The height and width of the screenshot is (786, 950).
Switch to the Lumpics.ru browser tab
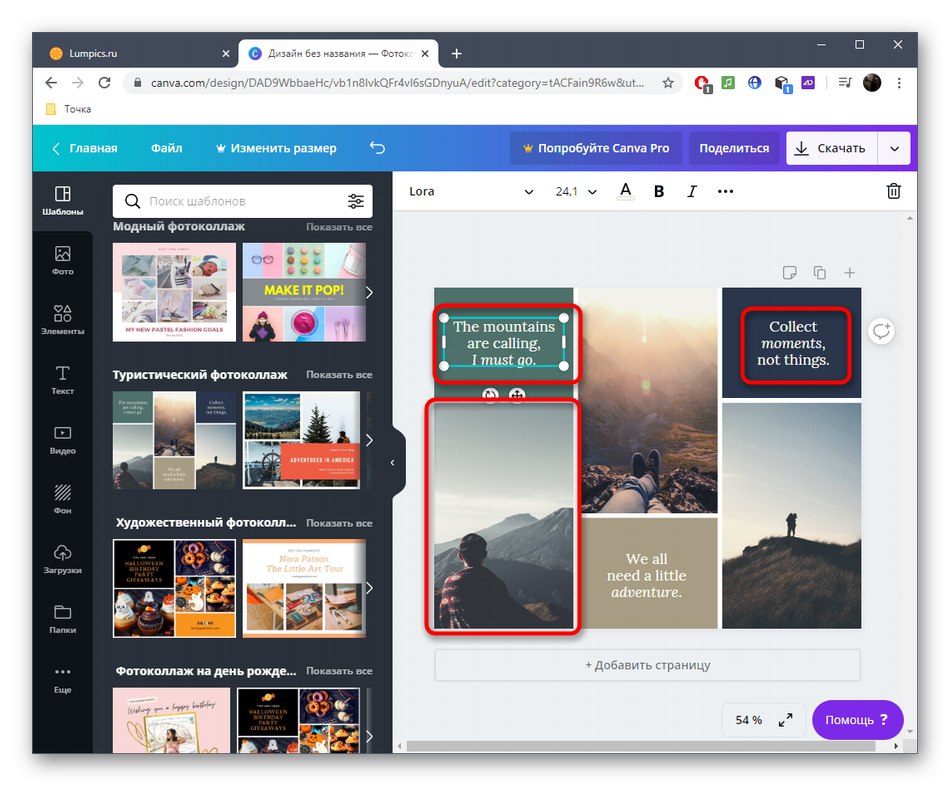click(x=137, y=54)
